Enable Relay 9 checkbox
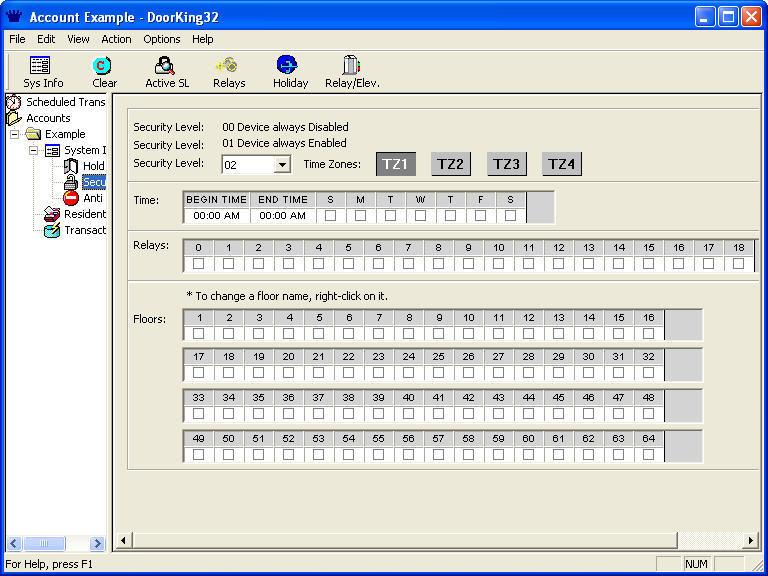Screen dimensions: 768x576 pyautogui.click(x=468, y=264)
